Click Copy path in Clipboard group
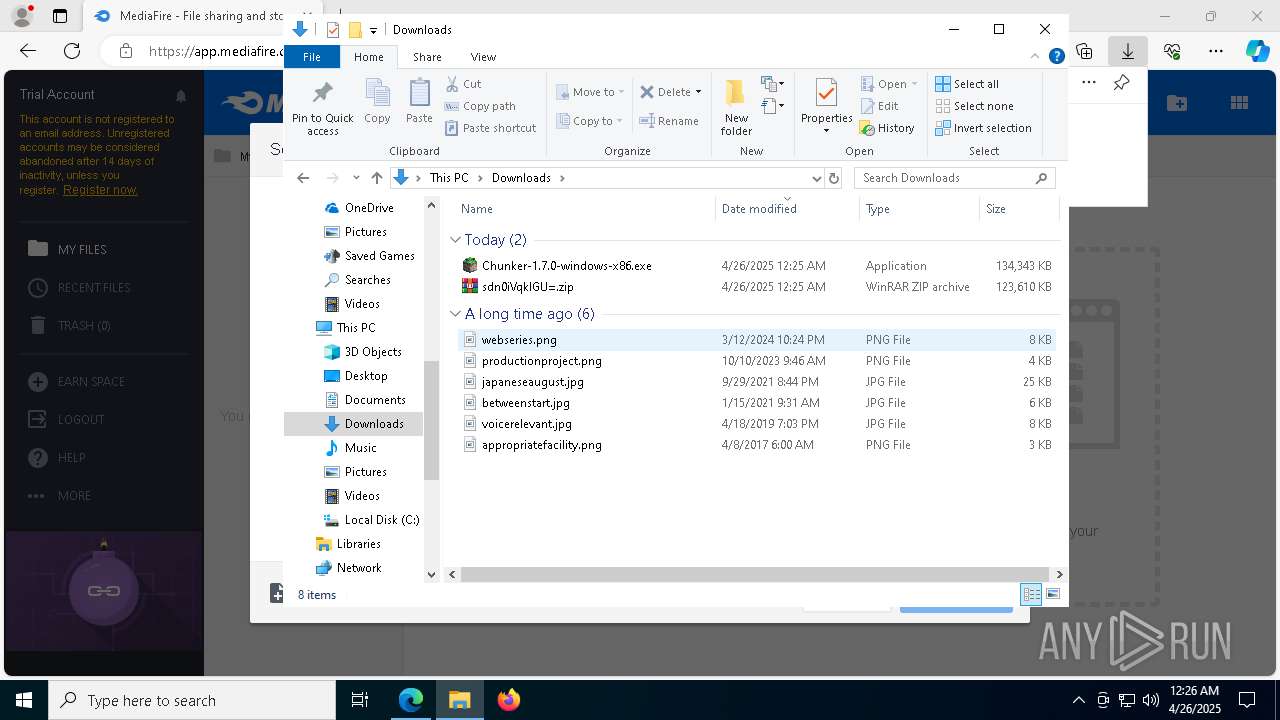 tap(480, 106)
